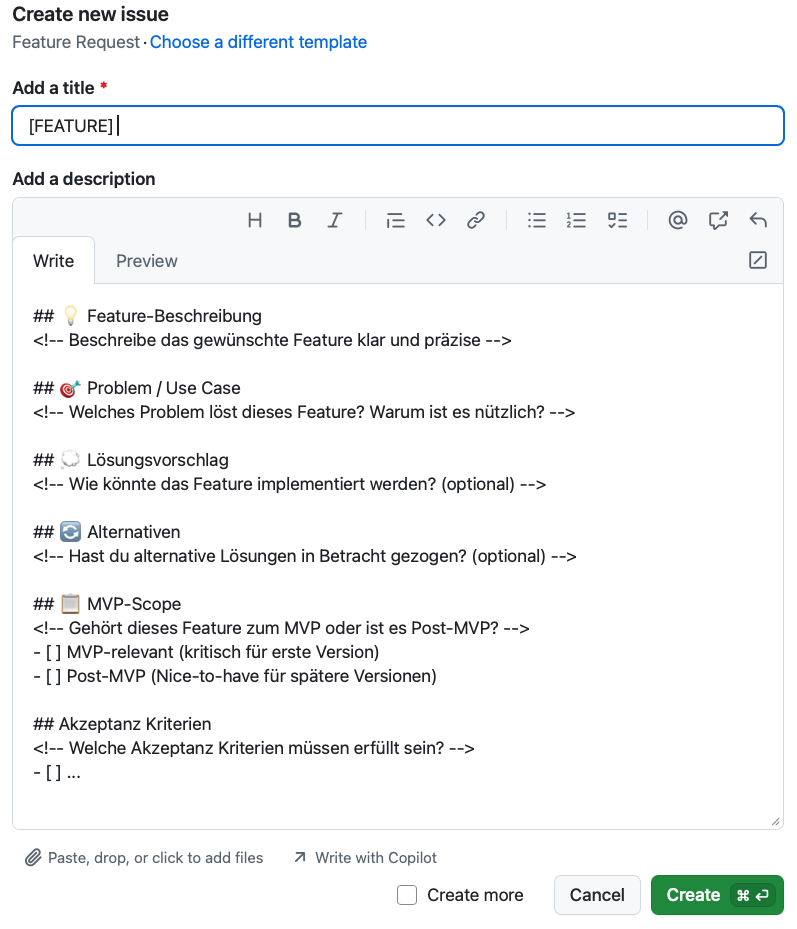
Task: Mention a user with the @ icon
Action: point(678,220)
